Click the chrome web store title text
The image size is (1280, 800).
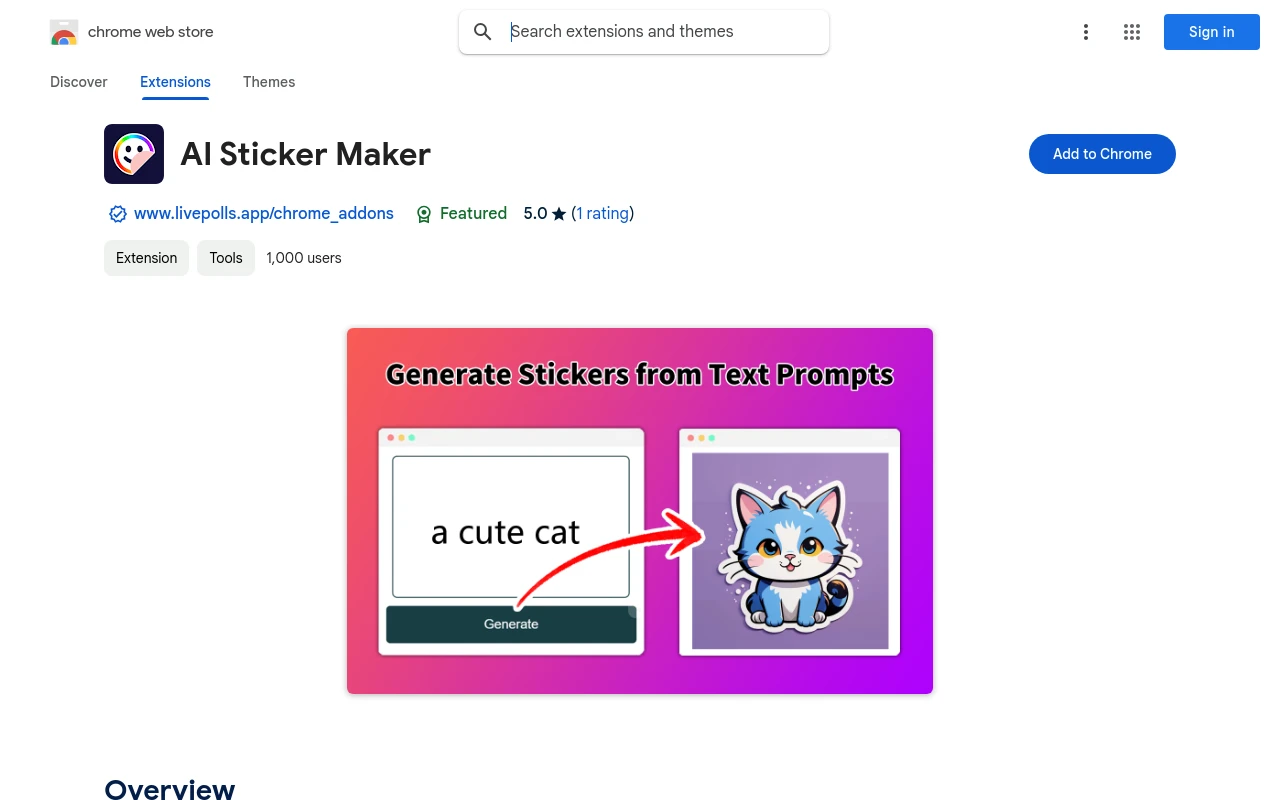pos(151,32)
